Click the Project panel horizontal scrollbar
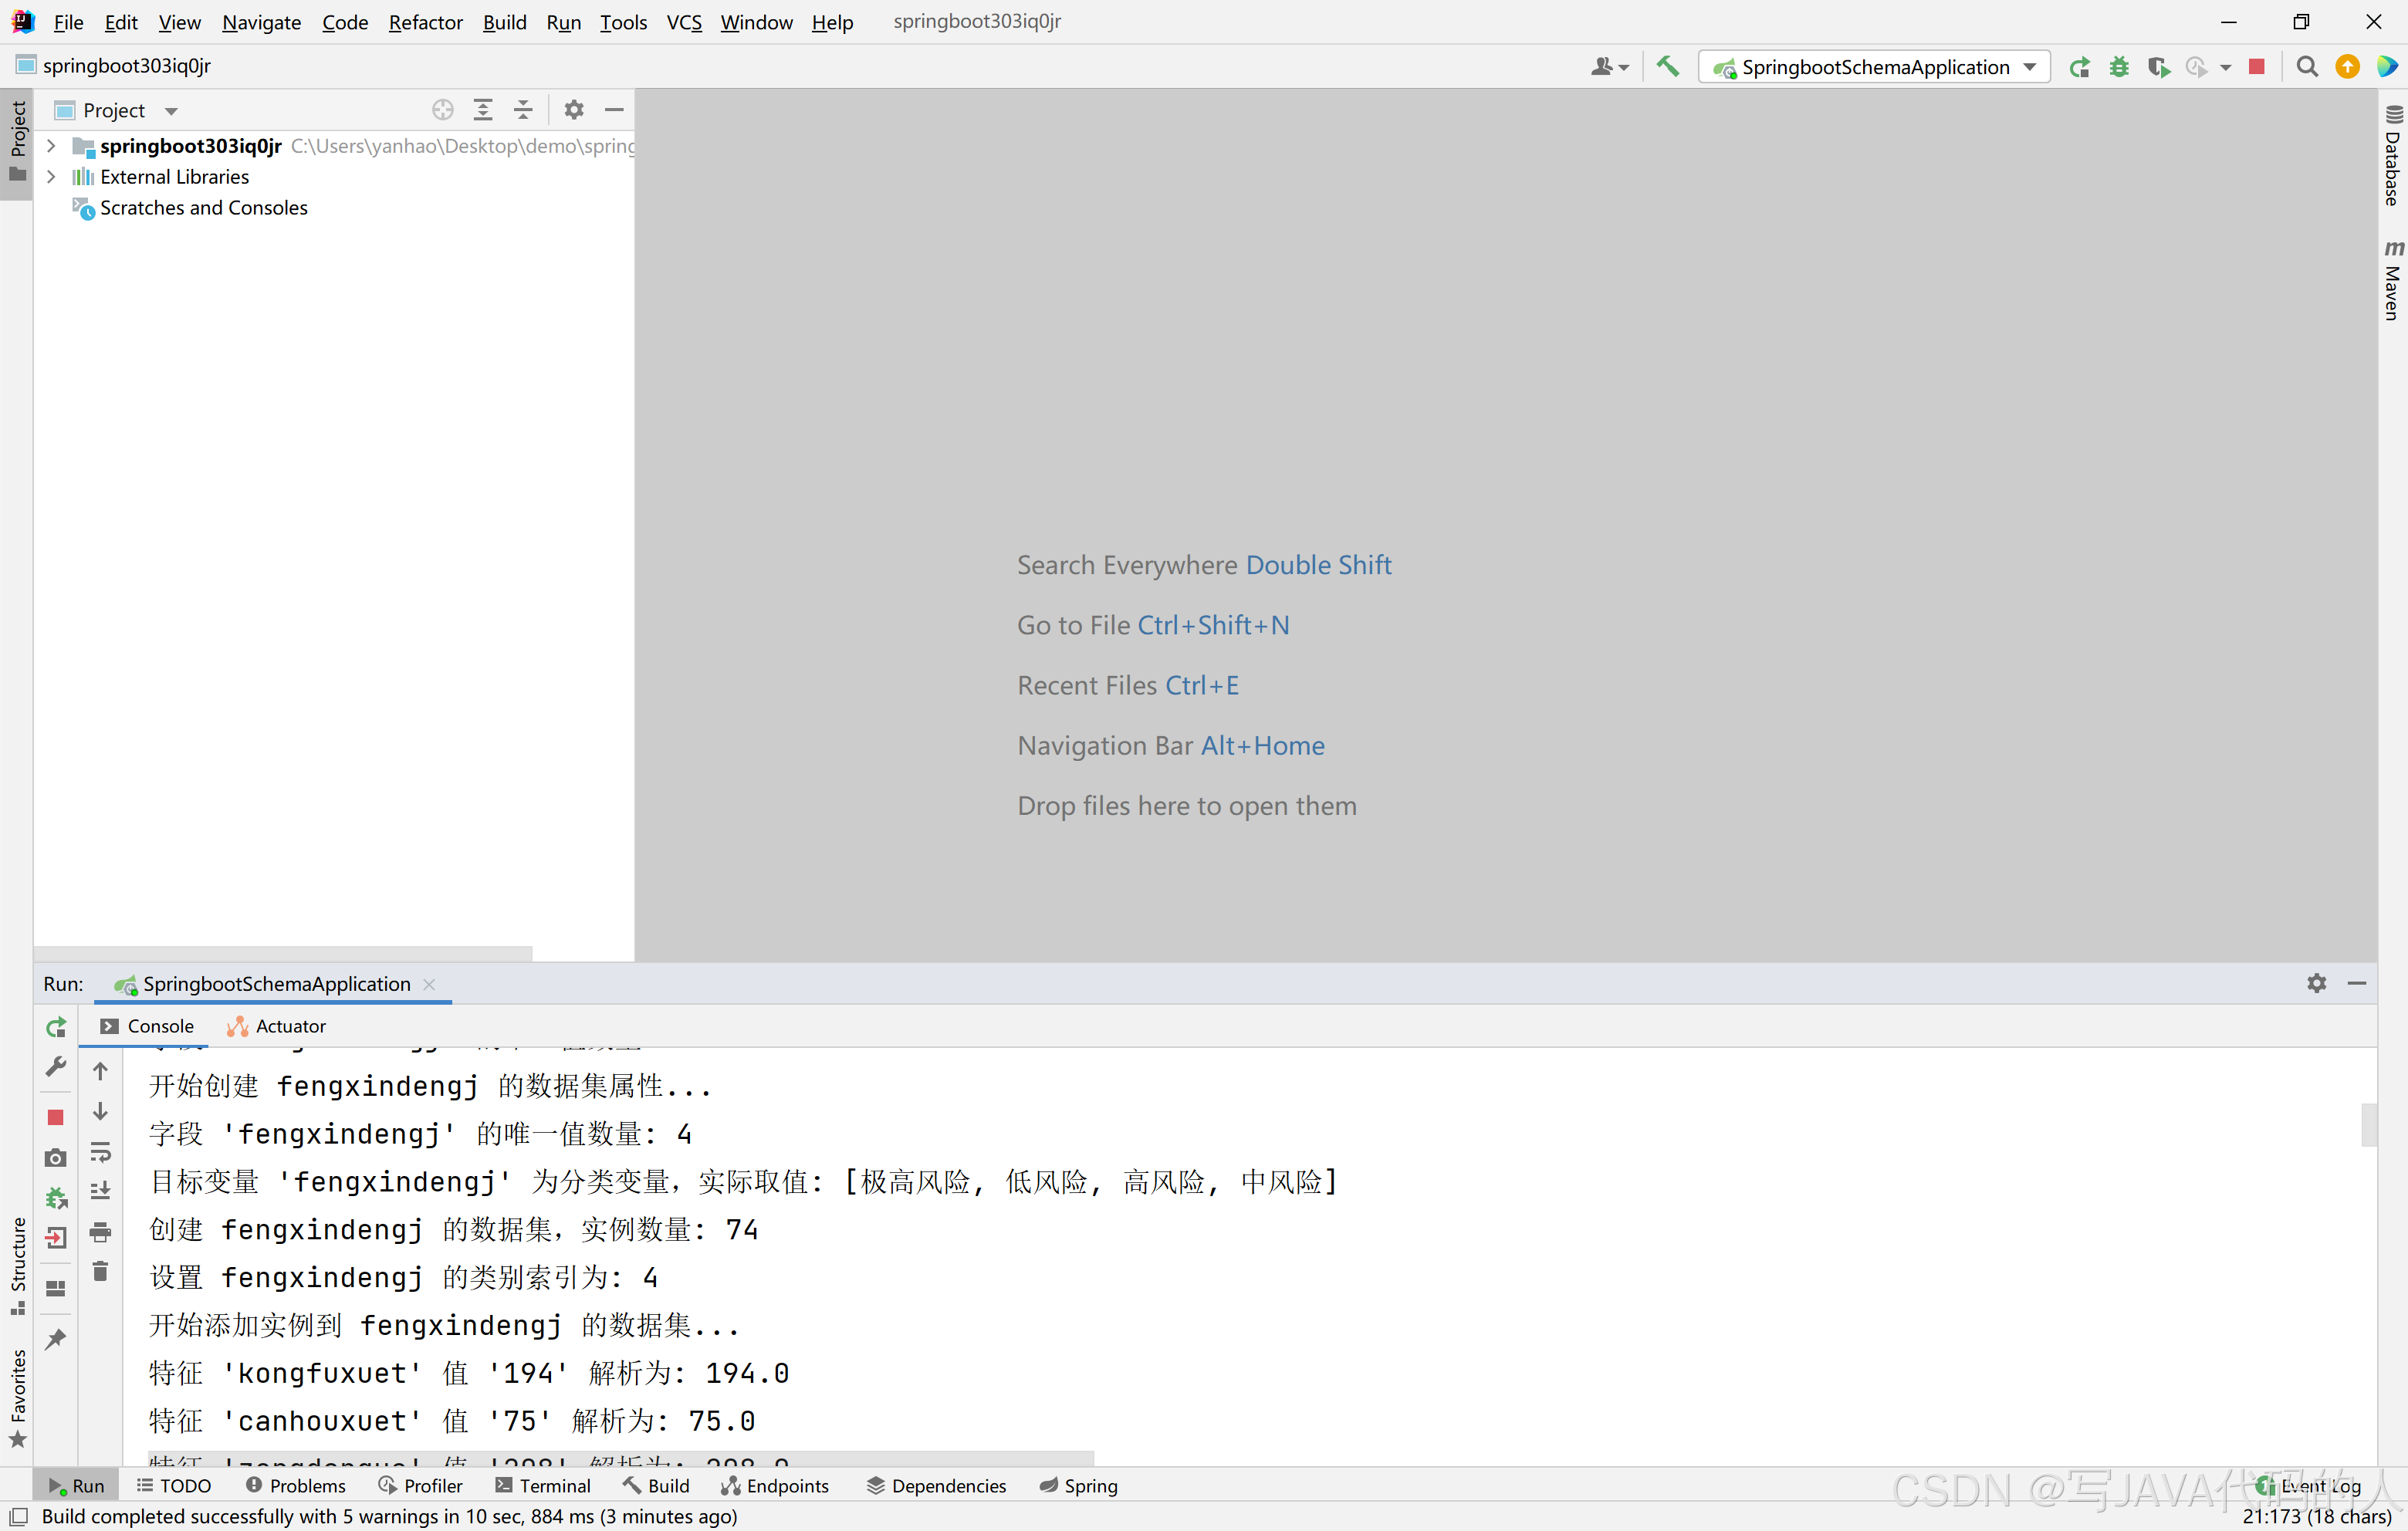 coord(283,953)
